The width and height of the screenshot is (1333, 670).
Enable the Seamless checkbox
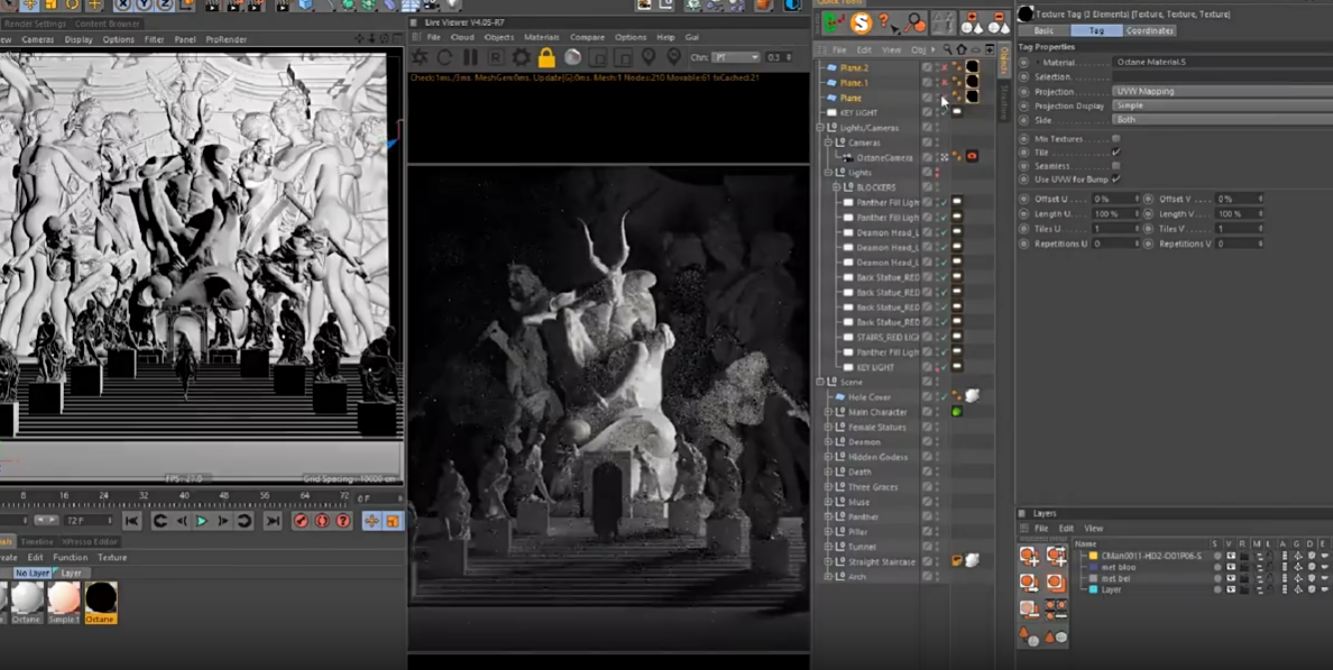click(1116, 166)
